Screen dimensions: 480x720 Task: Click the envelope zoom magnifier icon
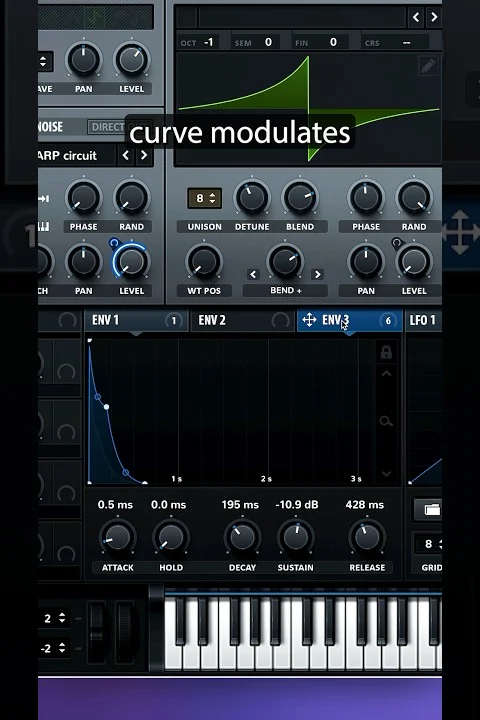386,421
